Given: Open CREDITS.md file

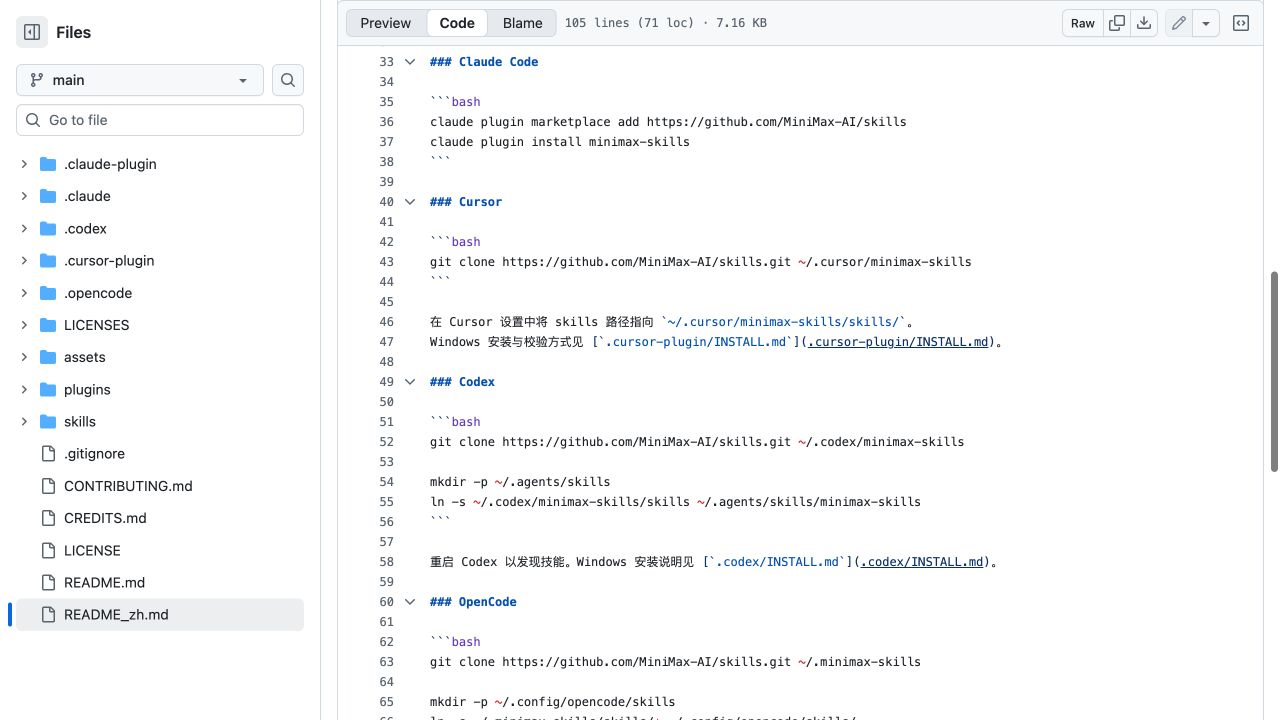Looking at the screenshot, I should (x=105, y=518).
